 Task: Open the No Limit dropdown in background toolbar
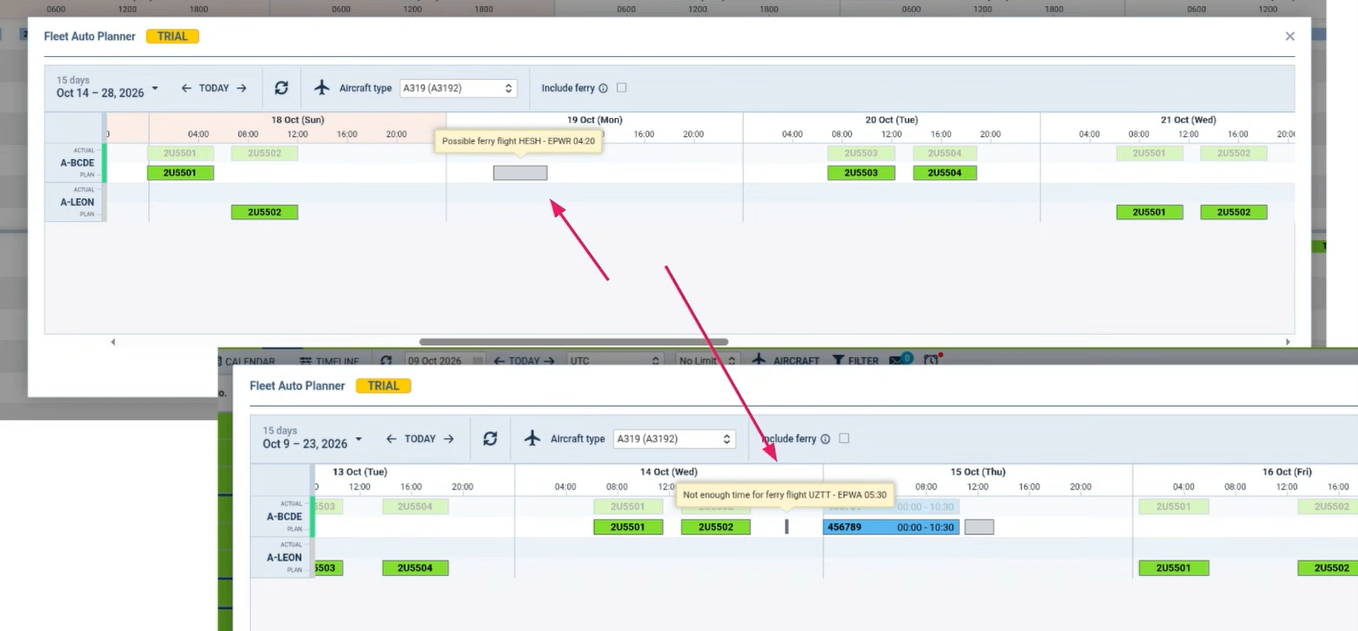pos(706,360)
